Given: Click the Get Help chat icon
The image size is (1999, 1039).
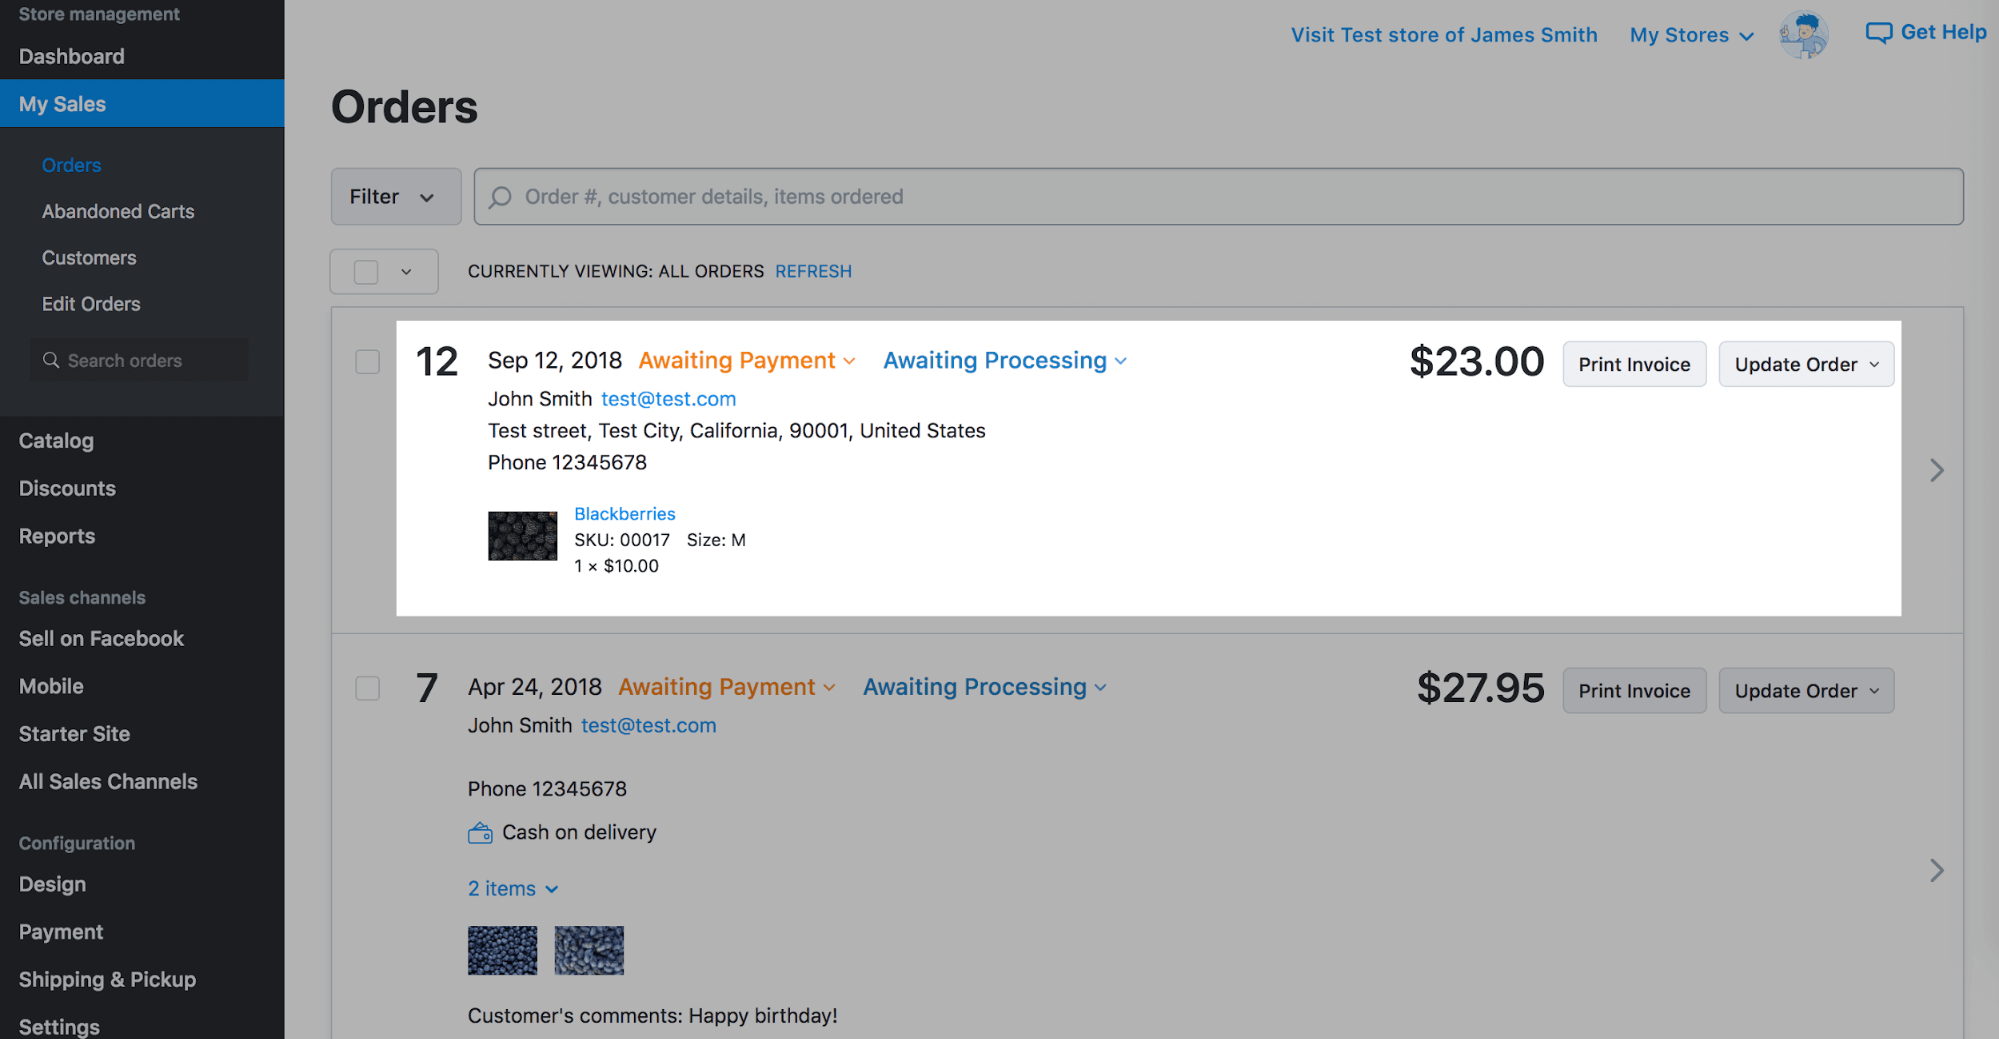Looking at the screenshot, I should (x=1878, y=33).
